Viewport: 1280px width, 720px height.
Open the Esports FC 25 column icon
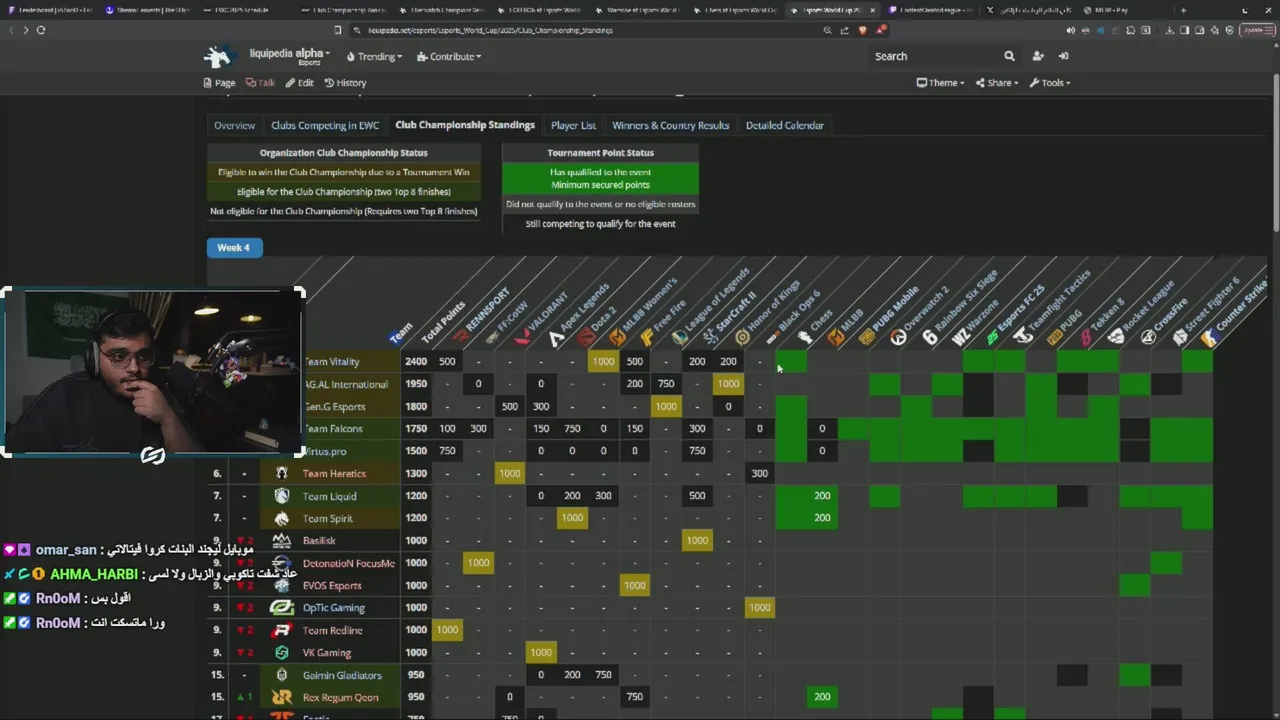tap(992, 337)
